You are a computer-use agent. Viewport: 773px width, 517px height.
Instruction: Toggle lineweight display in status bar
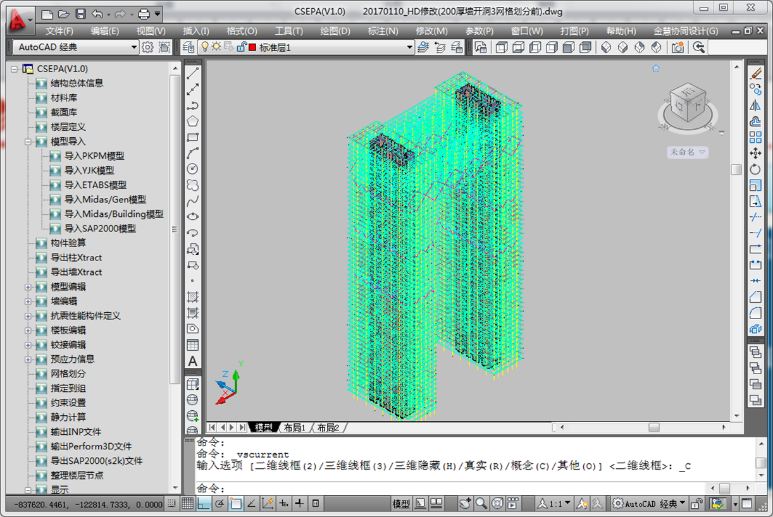299,503
